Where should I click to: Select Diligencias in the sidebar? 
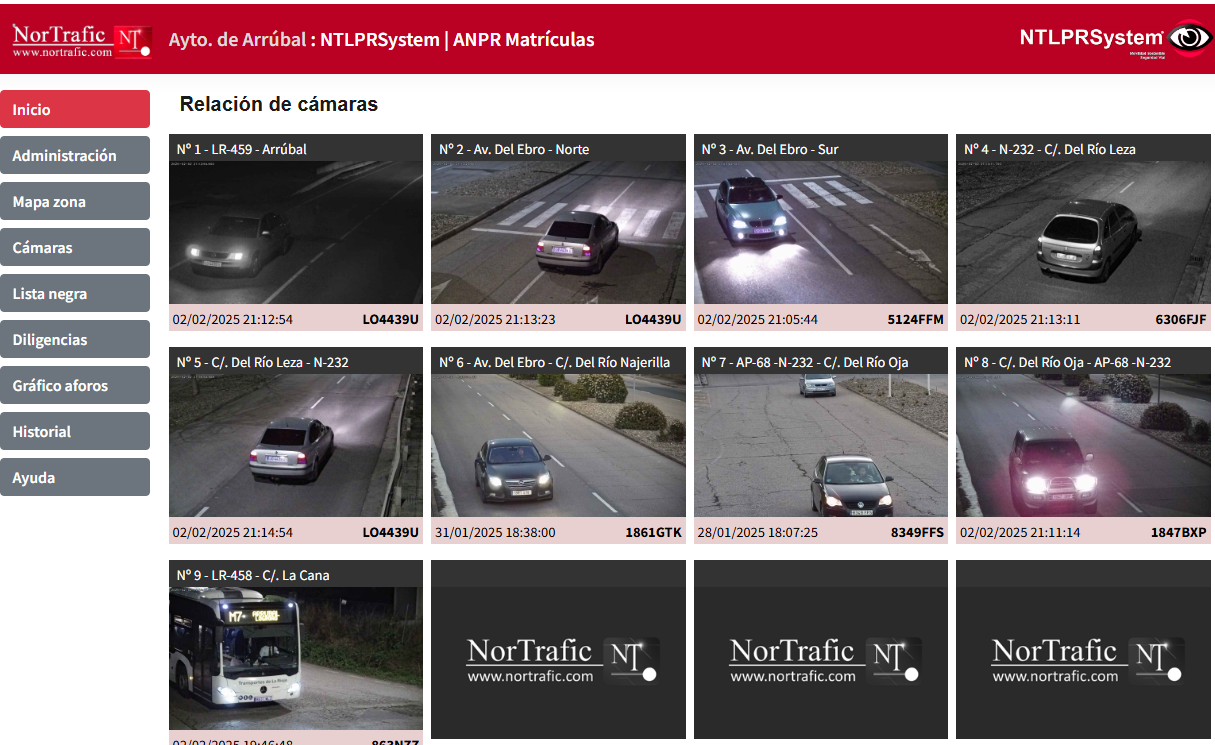click(x=75, y=339)
